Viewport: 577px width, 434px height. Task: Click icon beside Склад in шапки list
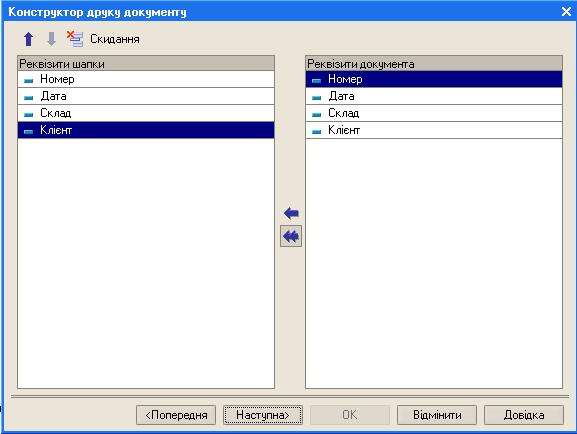(x=28, y=114)
